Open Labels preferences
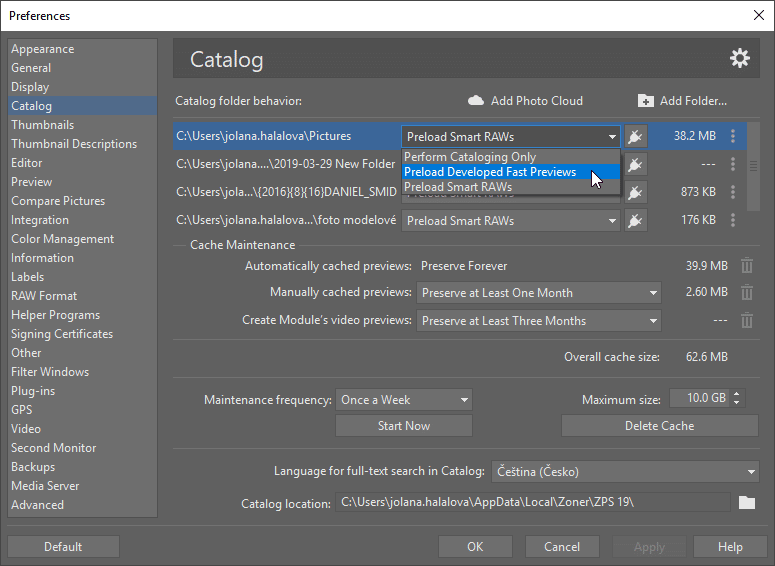 point(83,277)
